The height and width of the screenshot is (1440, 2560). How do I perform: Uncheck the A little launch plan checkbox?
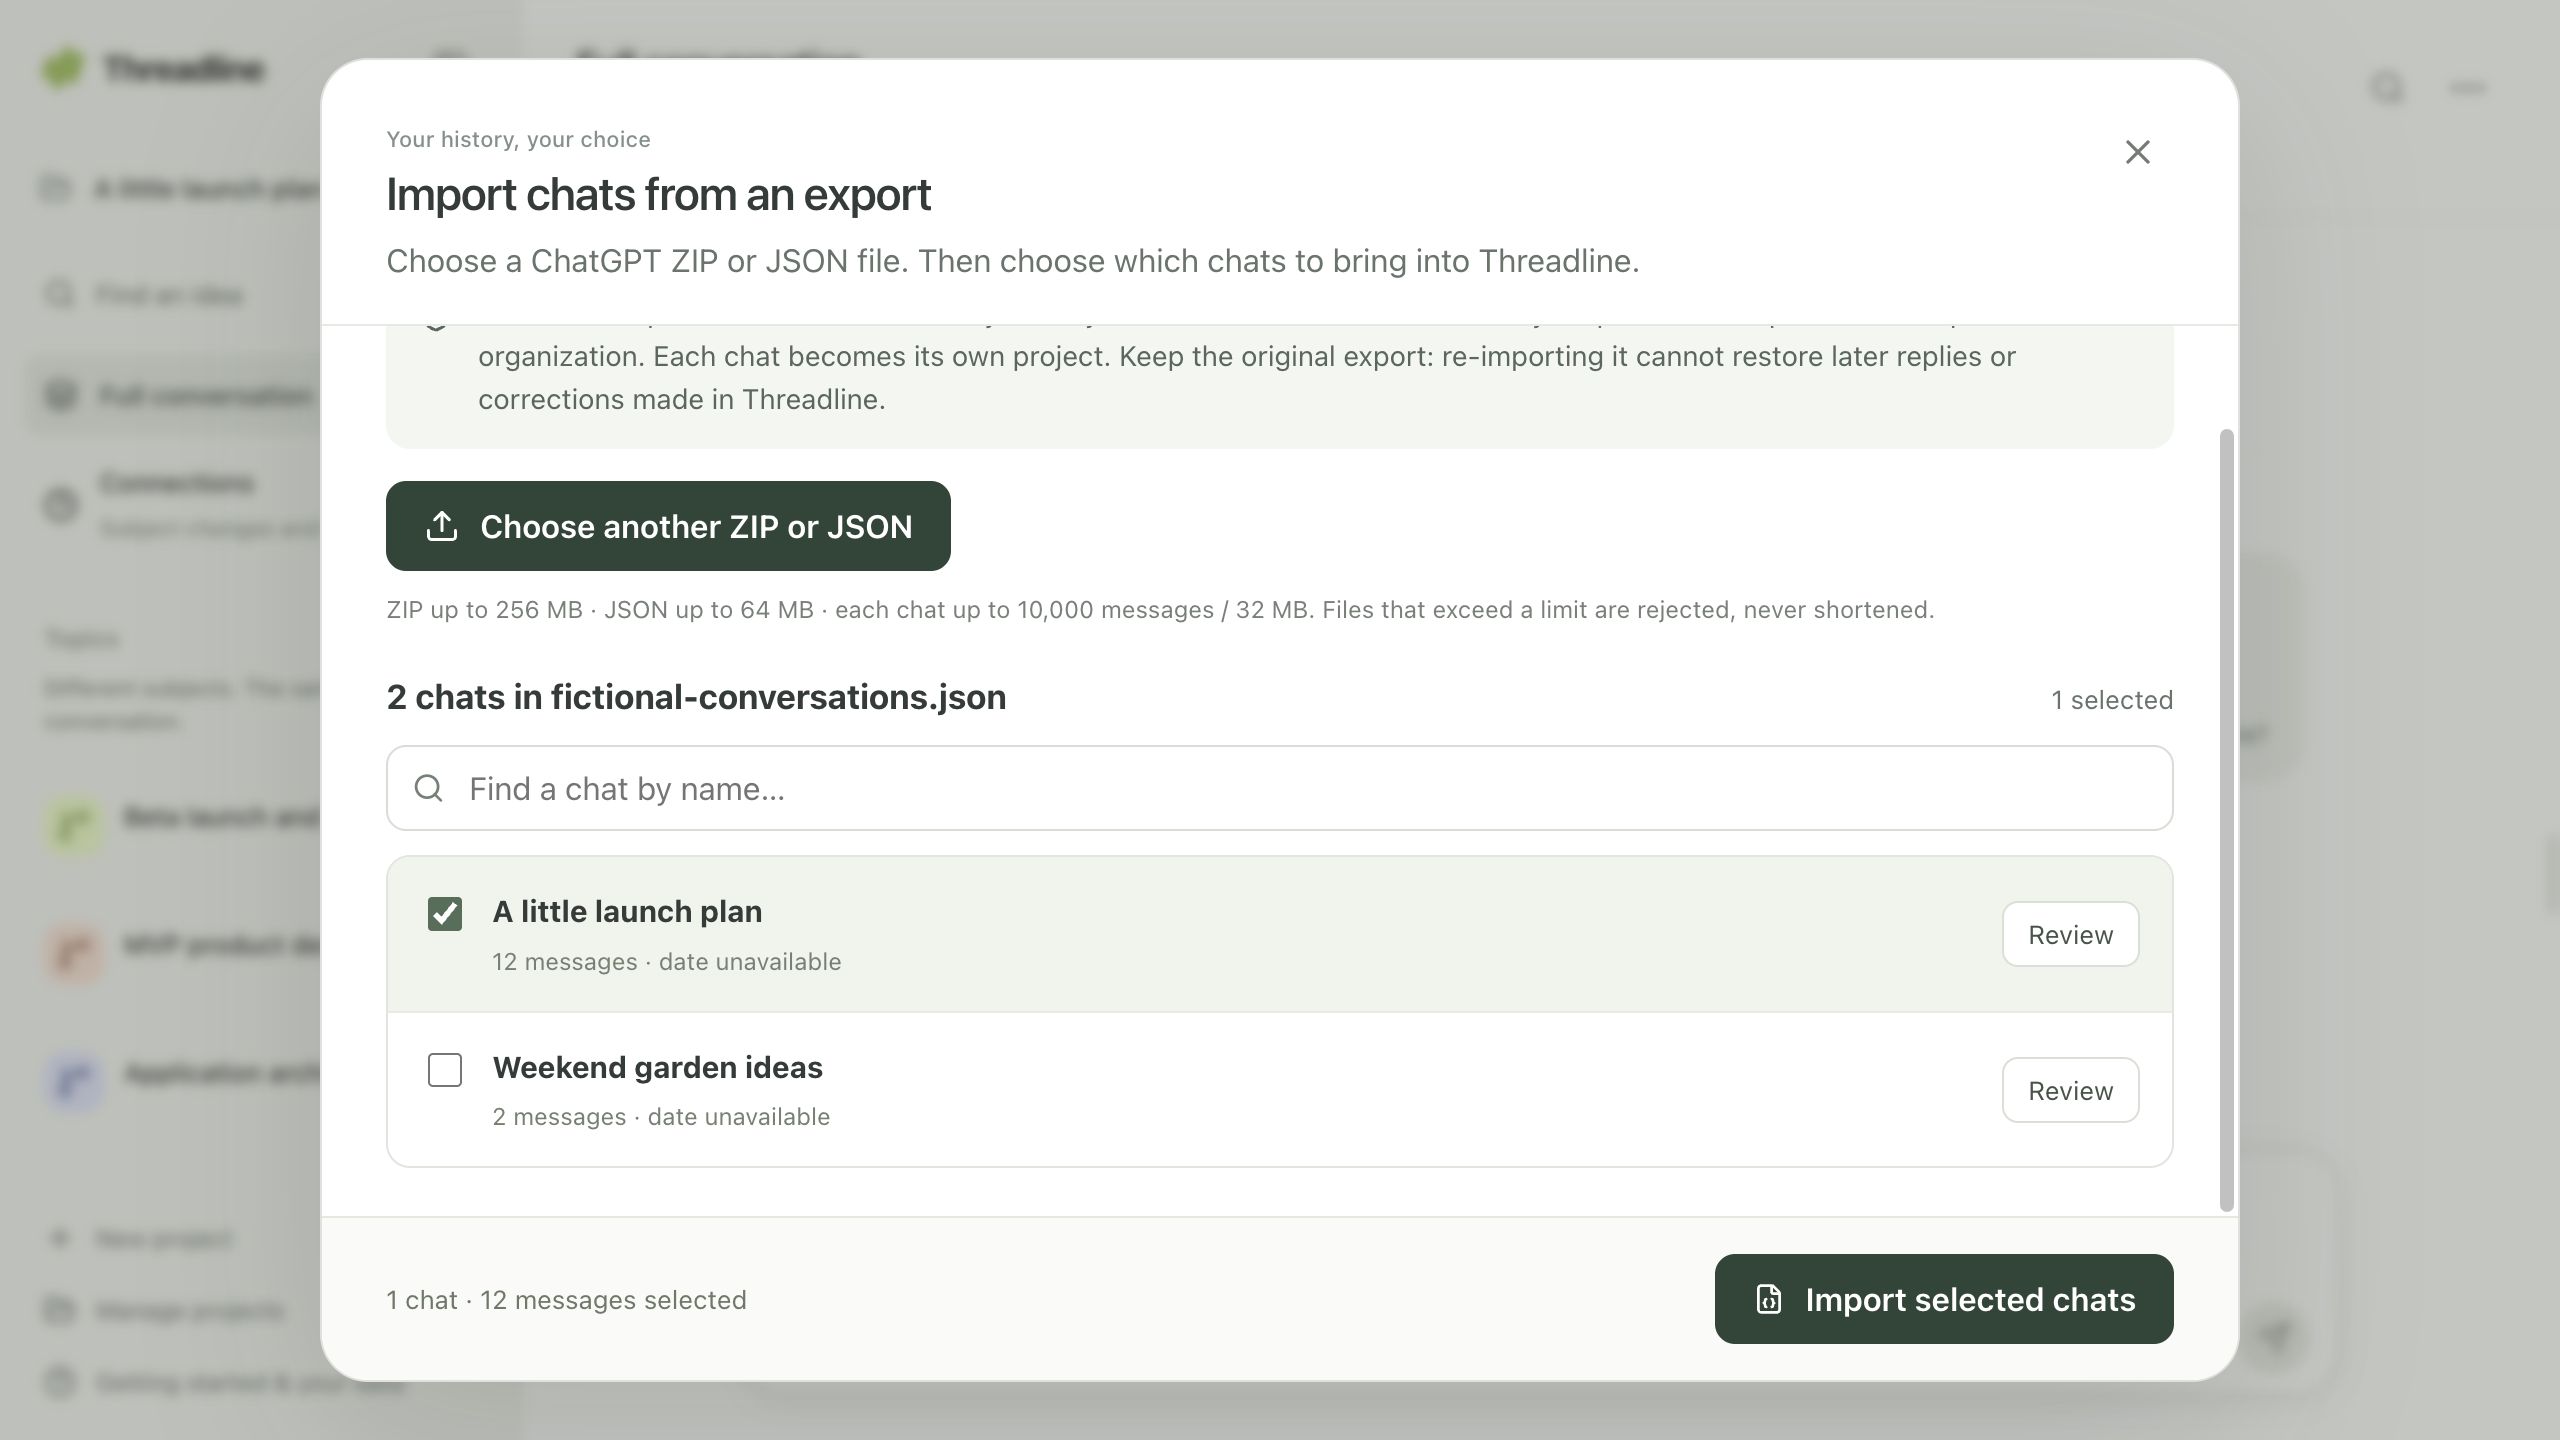click(x=445, y=913)
